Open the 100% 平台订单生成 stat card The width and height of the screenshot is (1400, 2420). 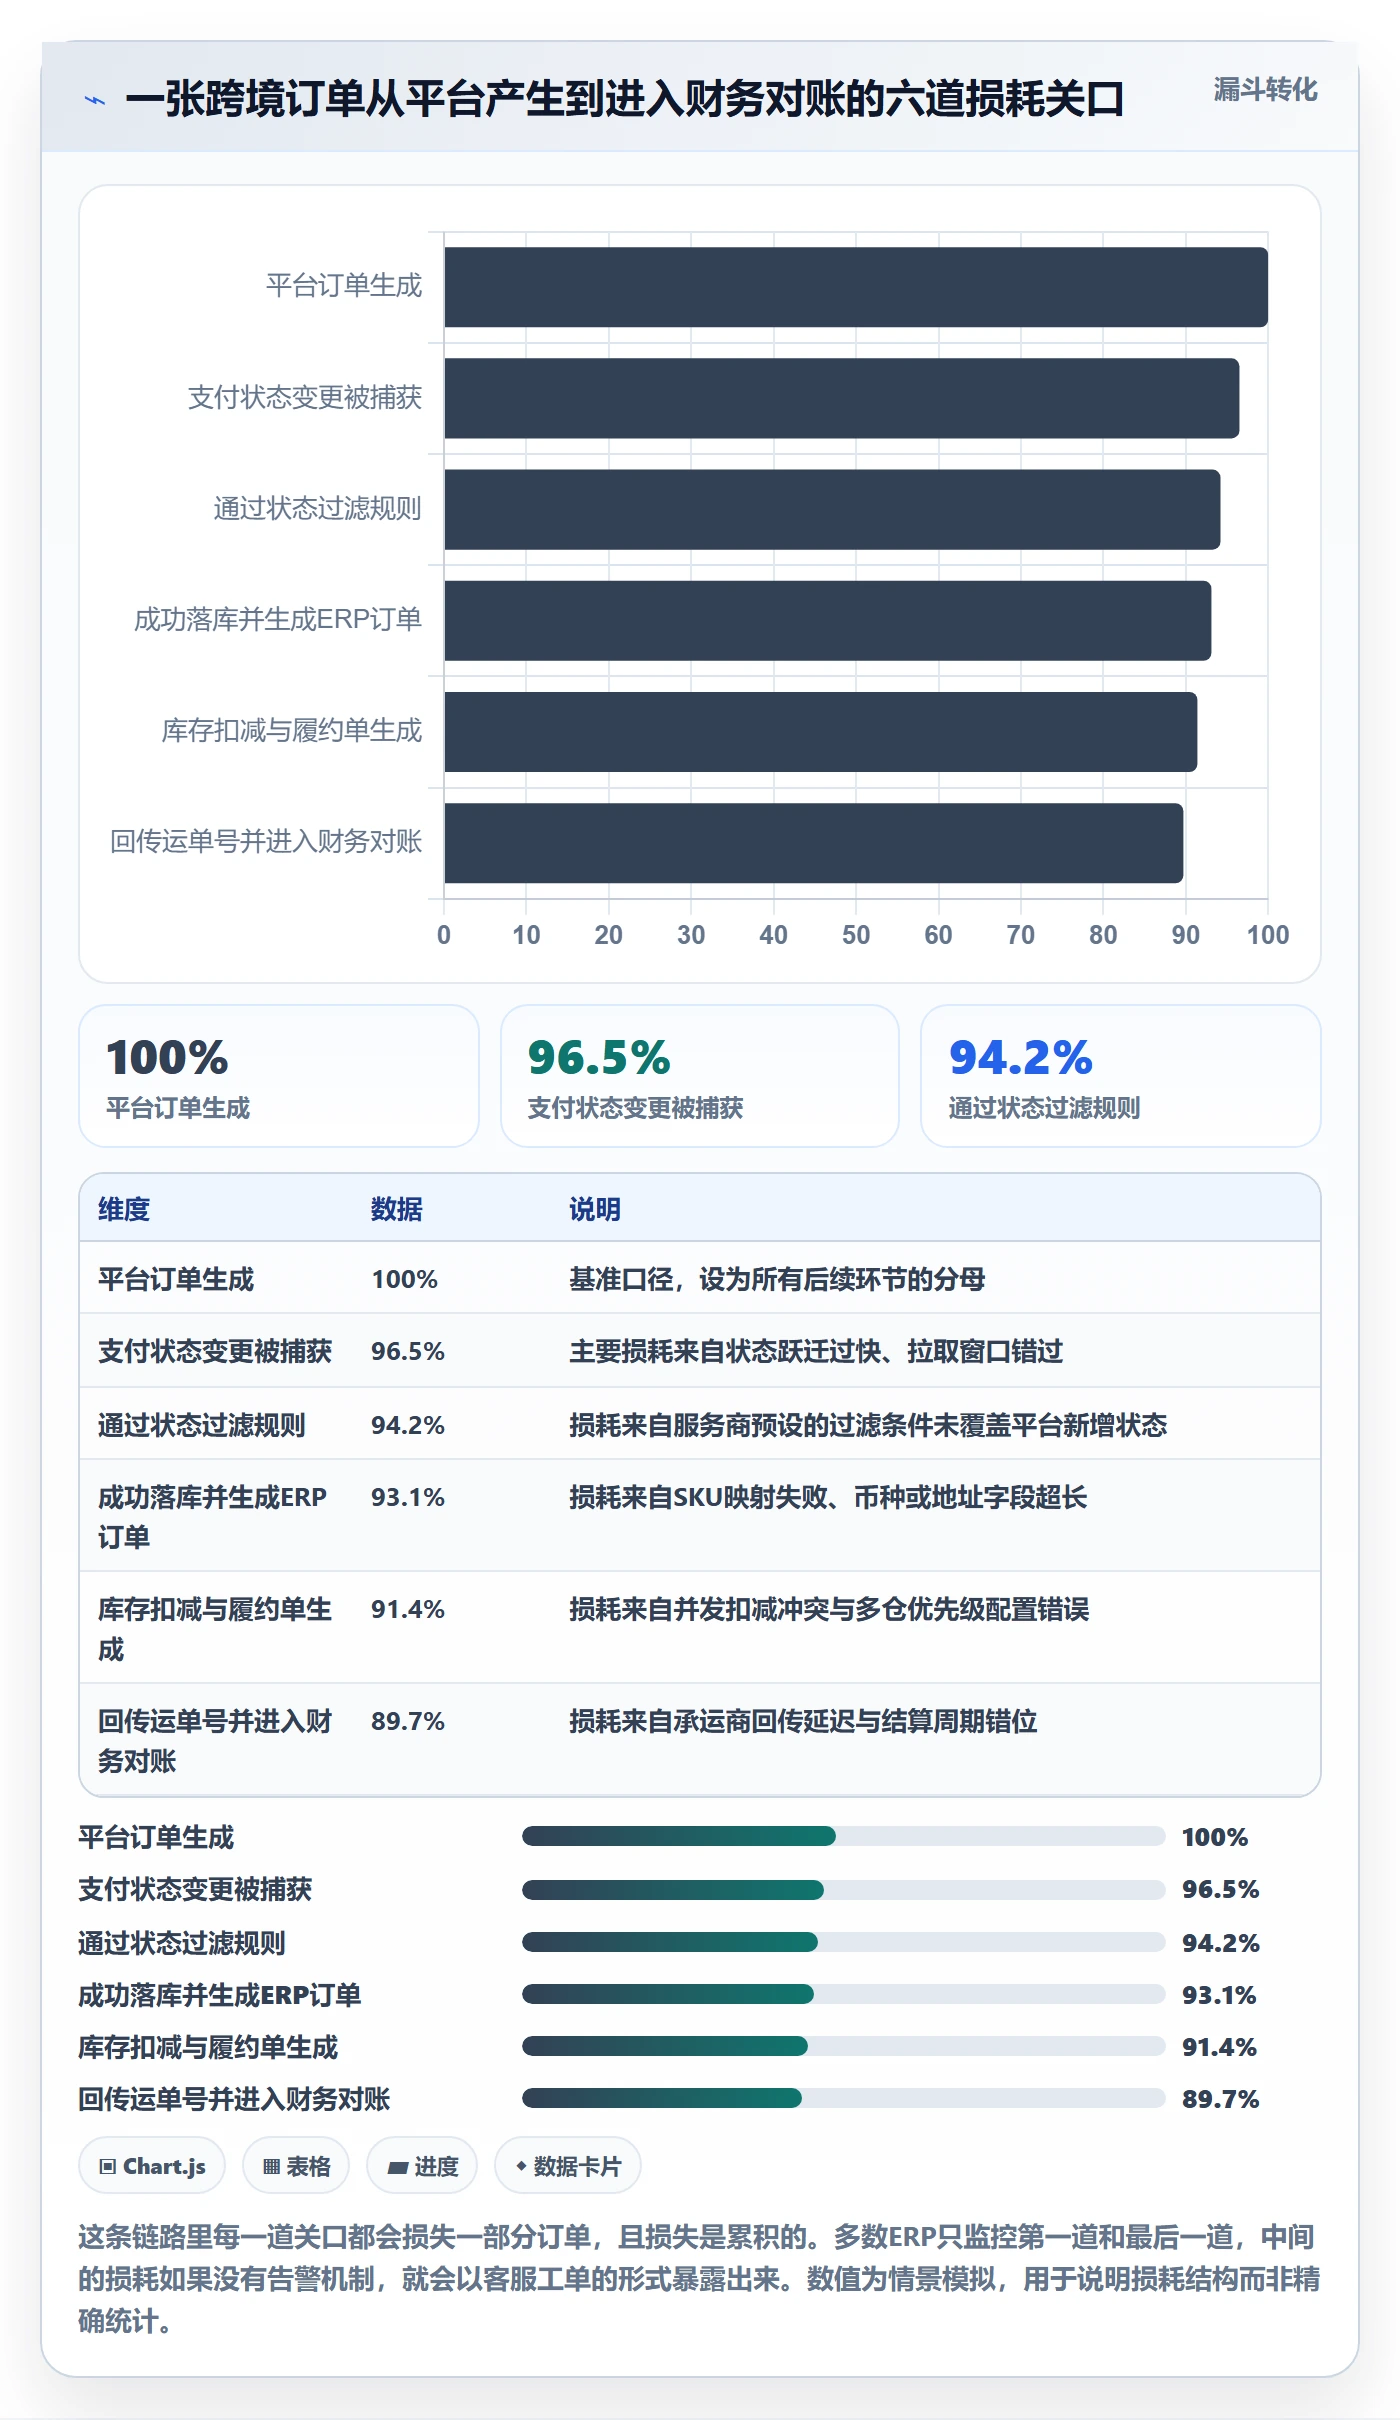pos(279,1076)
